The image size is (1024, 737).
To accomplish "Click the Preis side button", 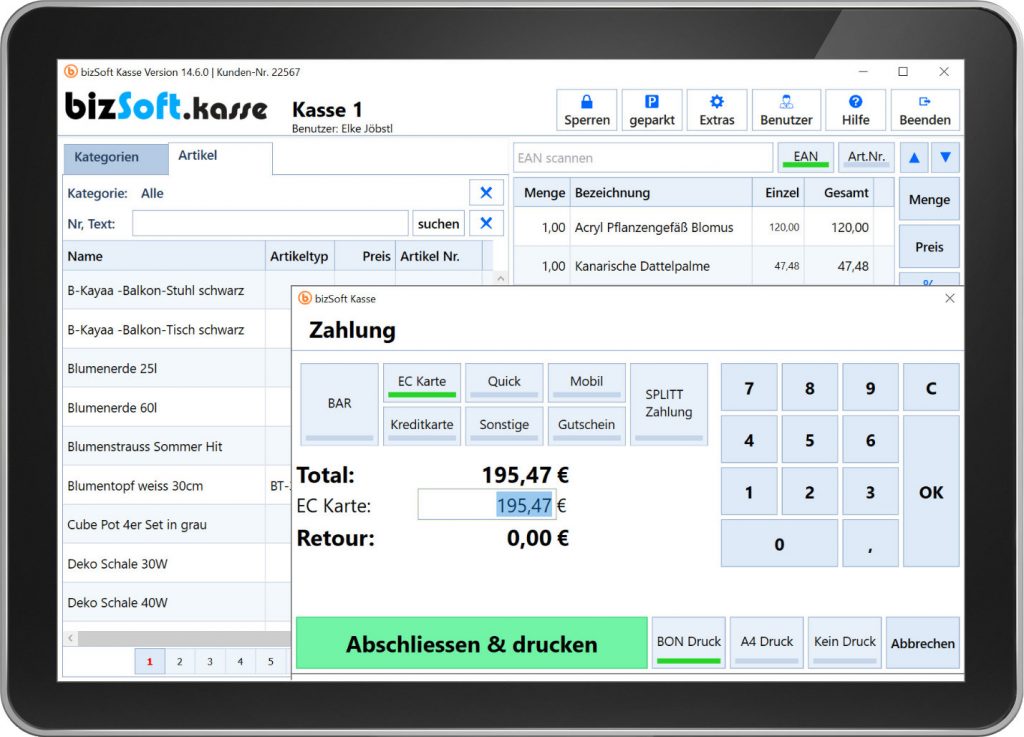I will [929, 247].
